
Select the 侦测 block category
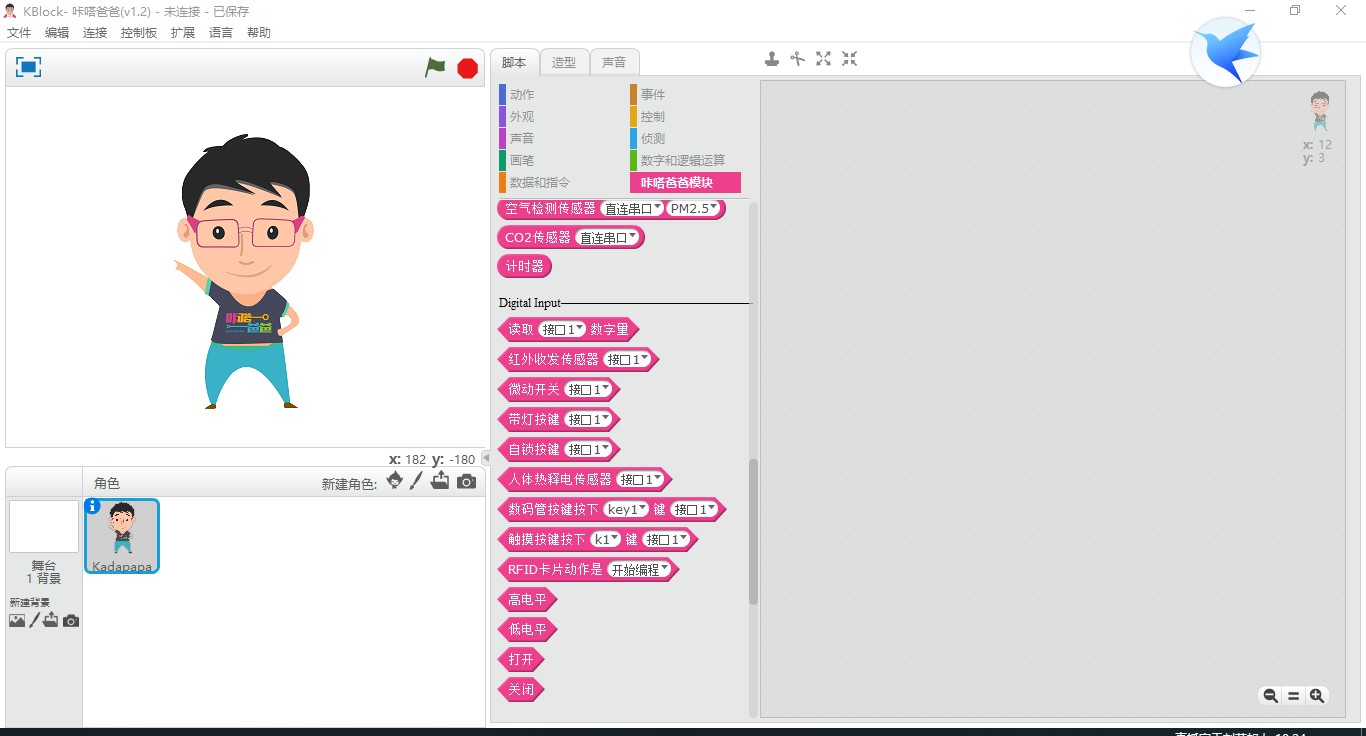pos(652,138)
